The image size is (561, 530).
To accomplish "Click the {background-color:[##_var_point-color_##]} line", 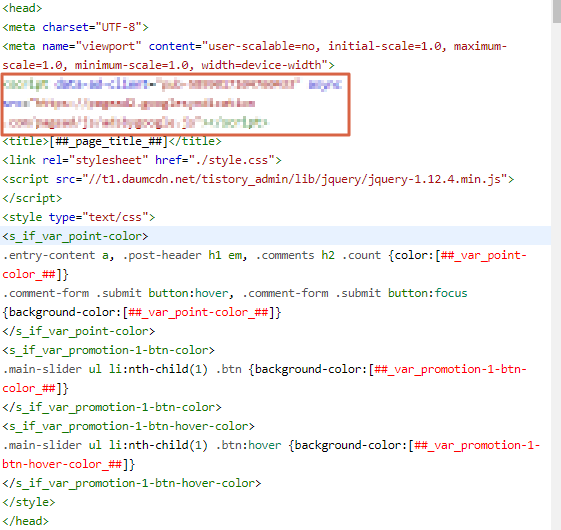I will (x=142, y=312).
